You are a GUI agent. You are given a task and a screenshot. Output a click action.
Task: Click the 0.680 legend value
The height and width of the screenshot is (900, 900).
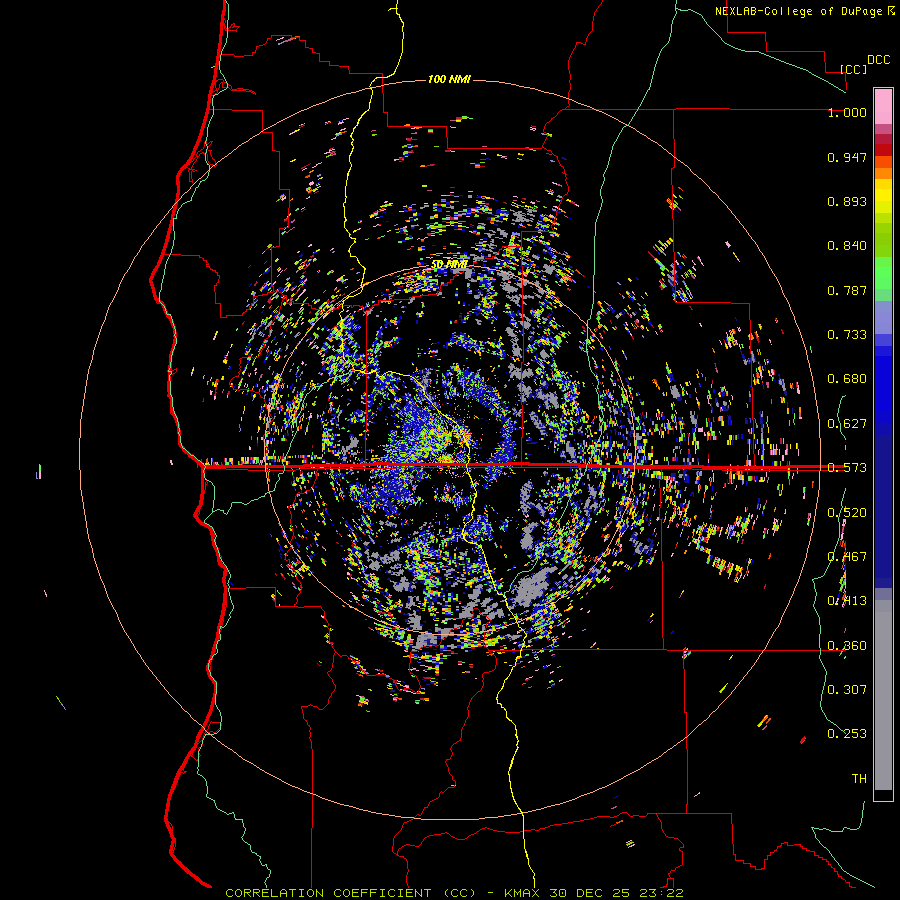tap(847, 379)
